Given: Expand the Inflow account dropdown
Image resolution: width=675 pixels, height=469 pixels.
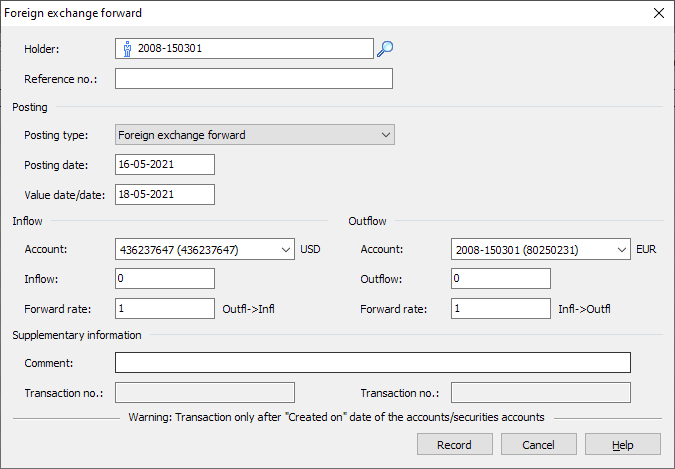Looking at the screenshot, I should 286,249.
